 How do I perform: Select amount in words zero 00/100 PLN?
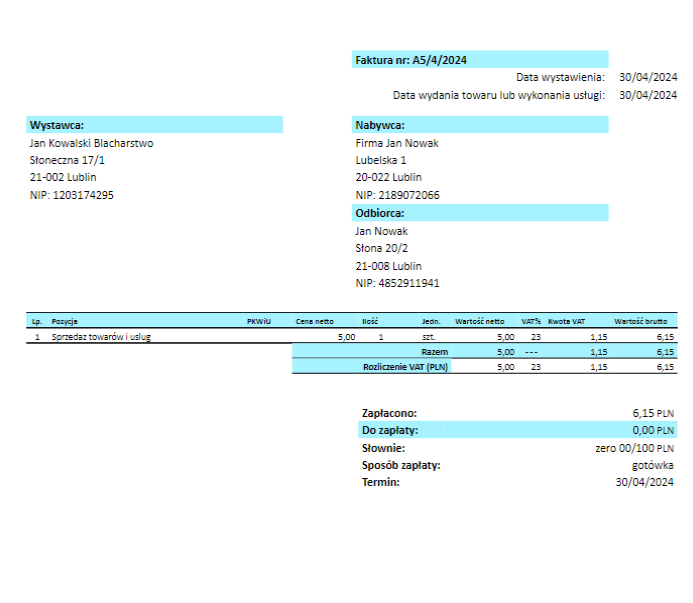pyautogui.click(x=634, y=448)
